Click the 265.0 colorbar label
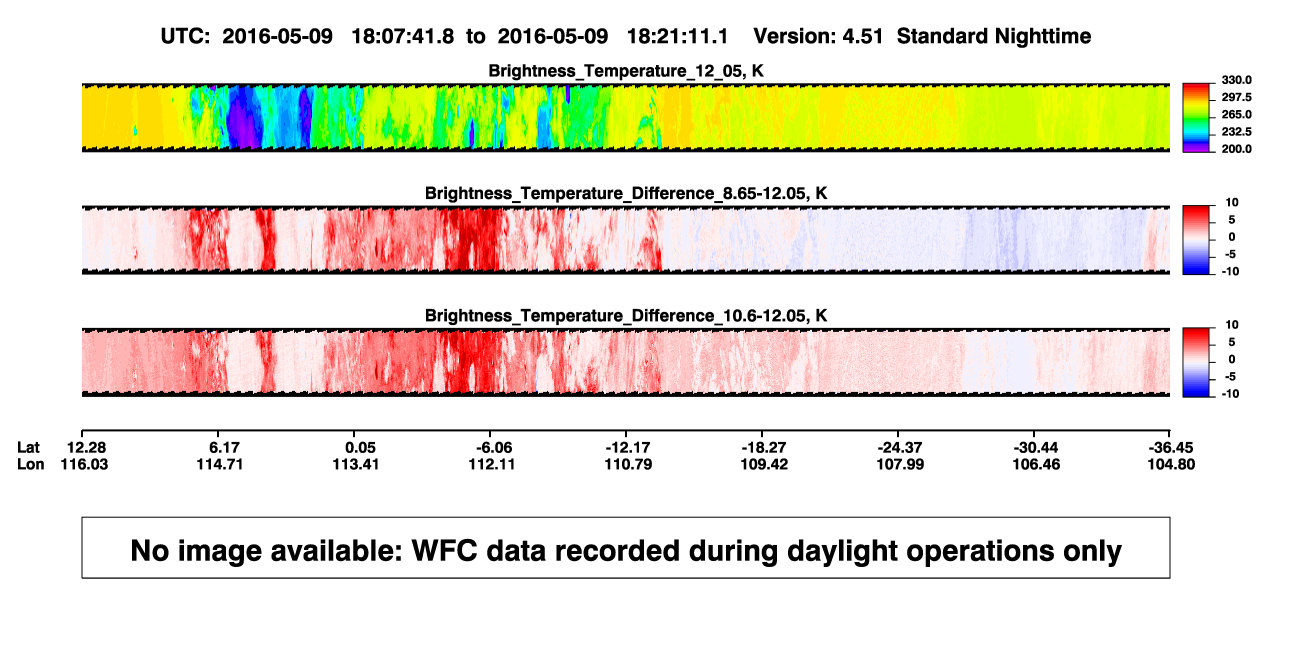Image resolution: width=1300 pixels, height=667 pixels. [1235, 115]
